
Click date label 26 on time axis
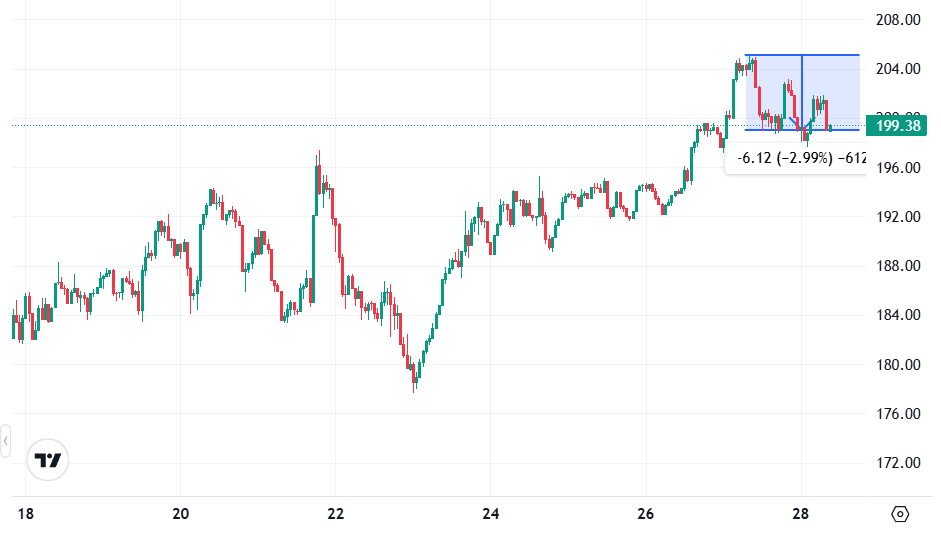tap(646, 514)
